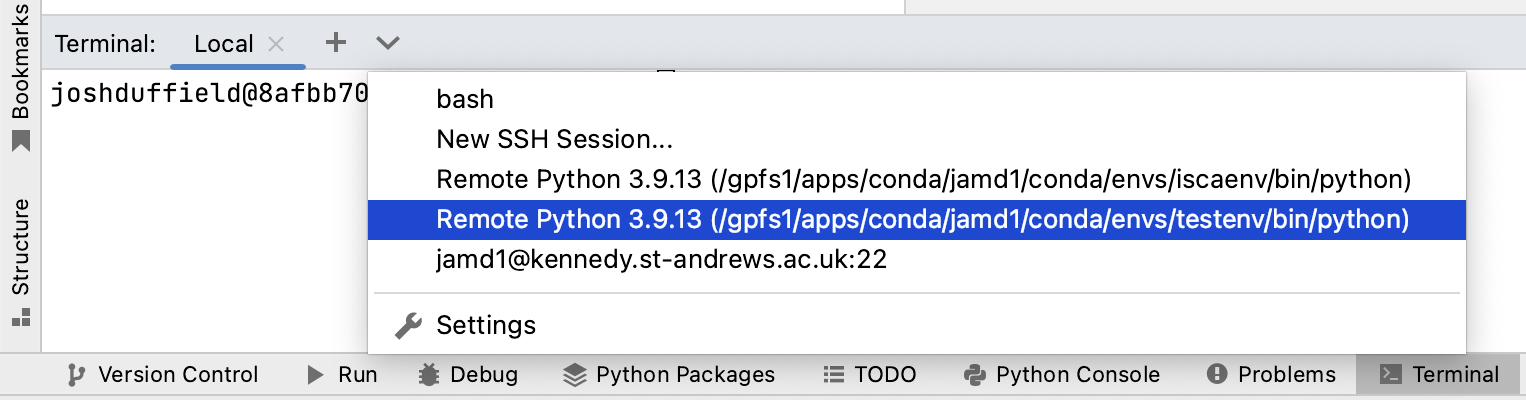Show the Problems tool window
This screenshot has height=400, width=1526.
(x=1271, y=375)
